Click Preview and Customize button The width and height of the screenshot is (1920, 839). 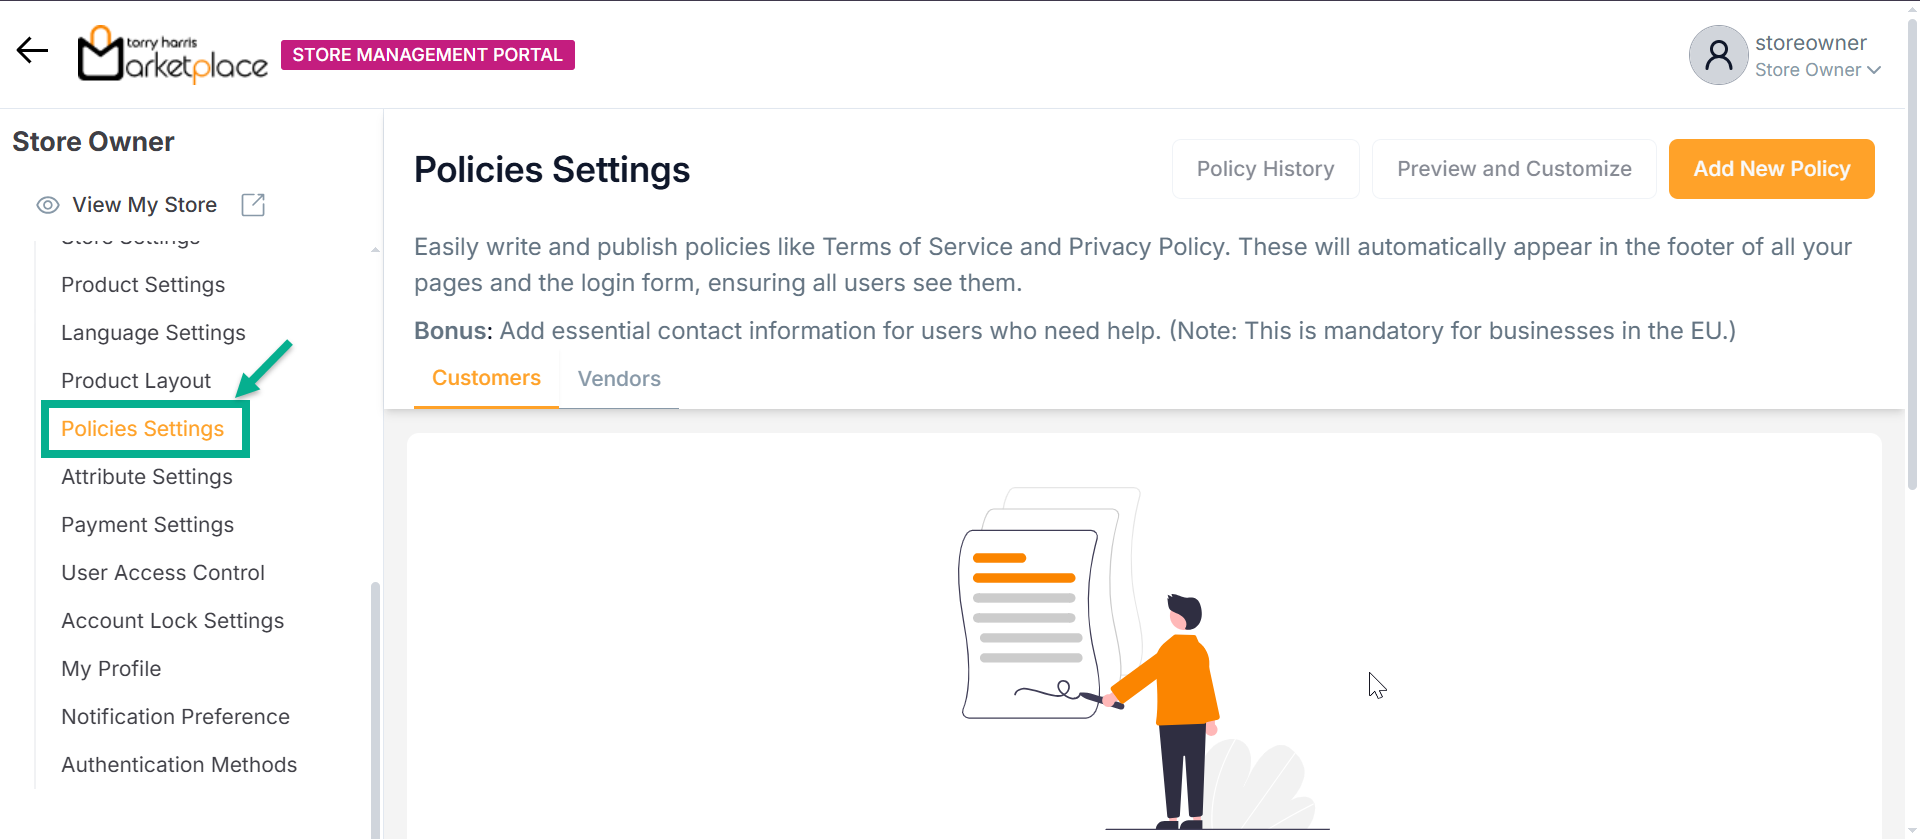point(1513,169)
